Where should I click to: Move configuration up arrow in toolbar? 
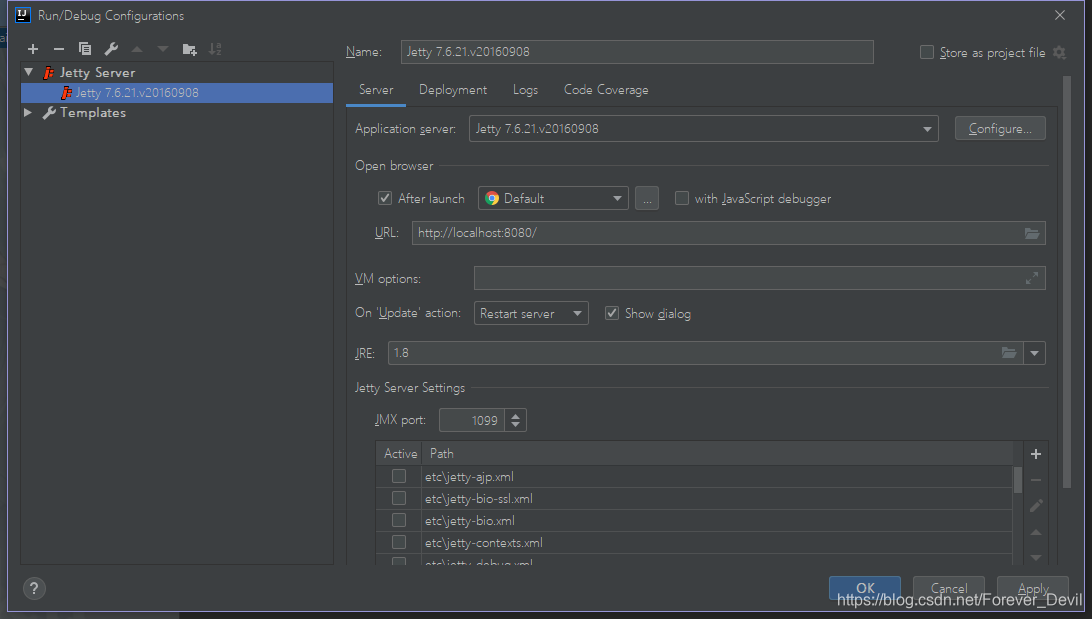pyautogui.click(x=136, y=49)
